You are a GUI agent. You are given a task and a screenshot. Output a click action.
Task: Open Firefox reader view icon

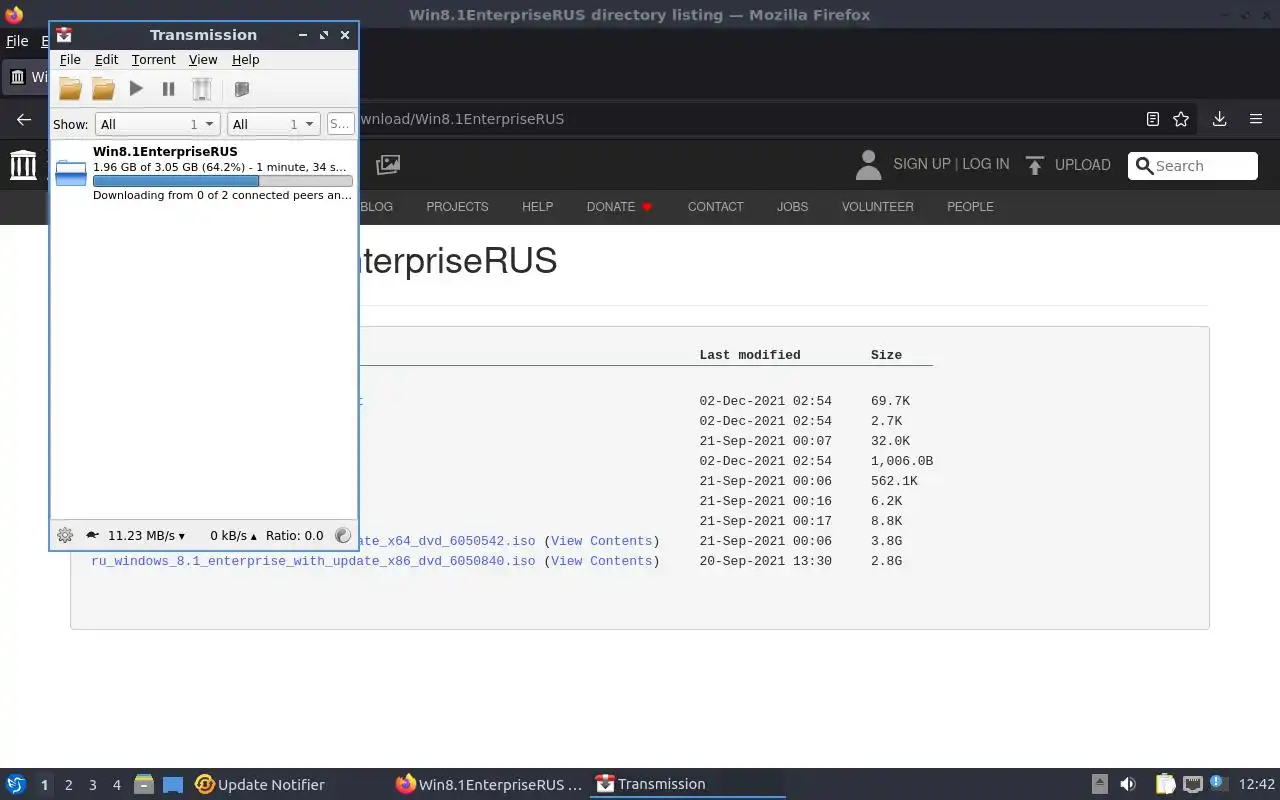click(1153, 119)
